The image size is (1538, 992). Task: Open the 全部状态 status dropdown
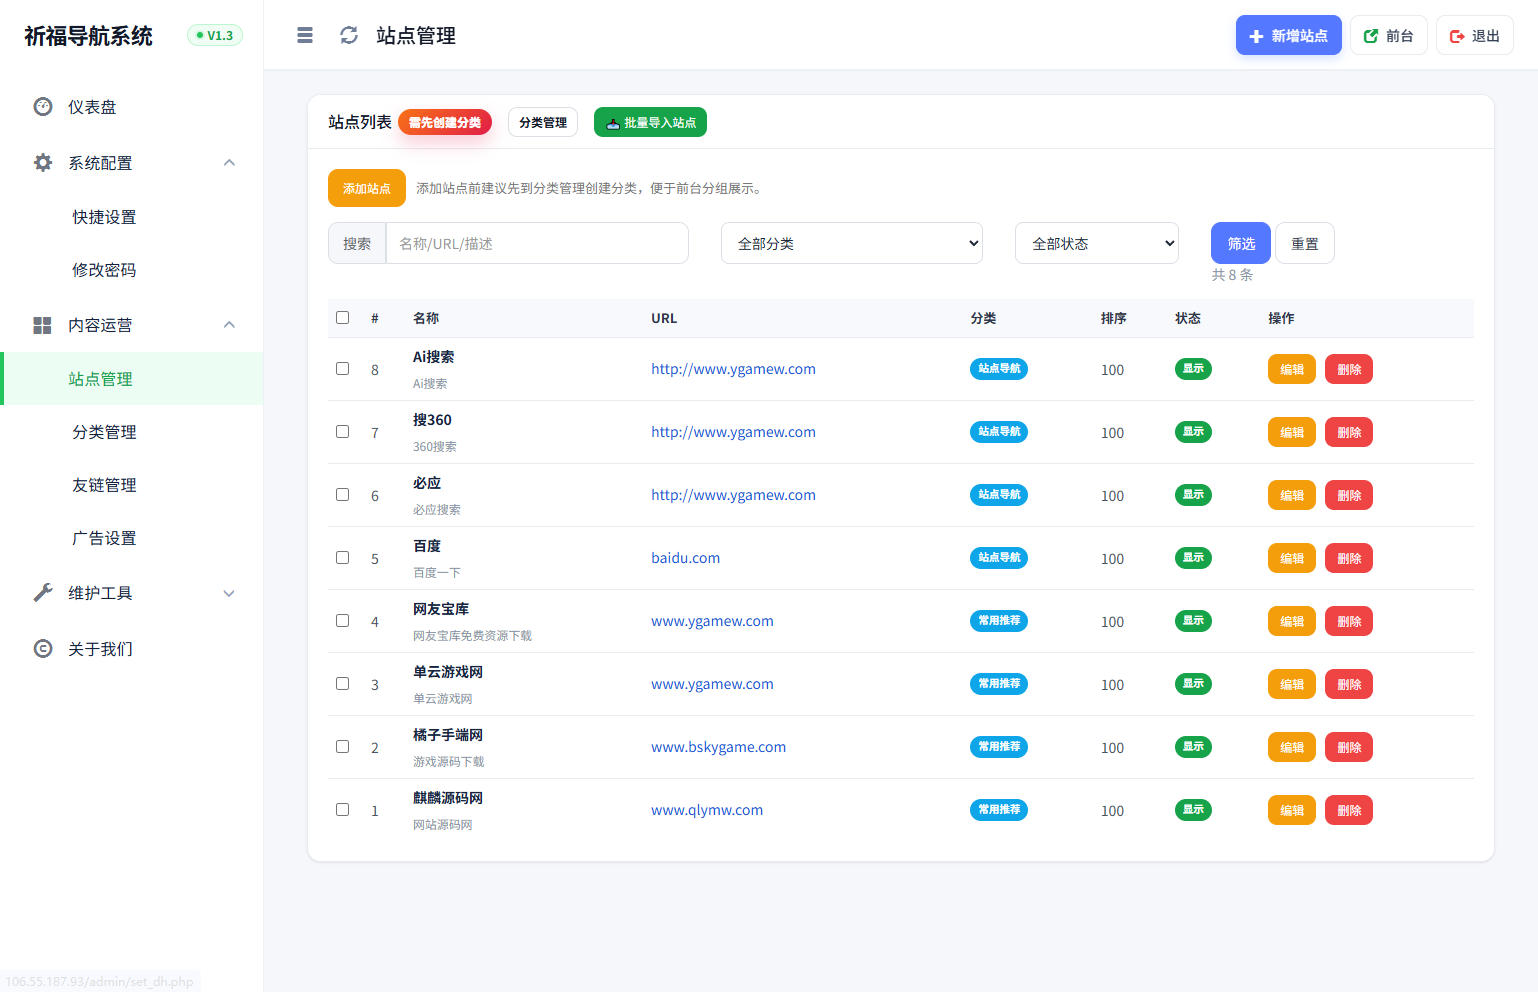[1097, 243]
